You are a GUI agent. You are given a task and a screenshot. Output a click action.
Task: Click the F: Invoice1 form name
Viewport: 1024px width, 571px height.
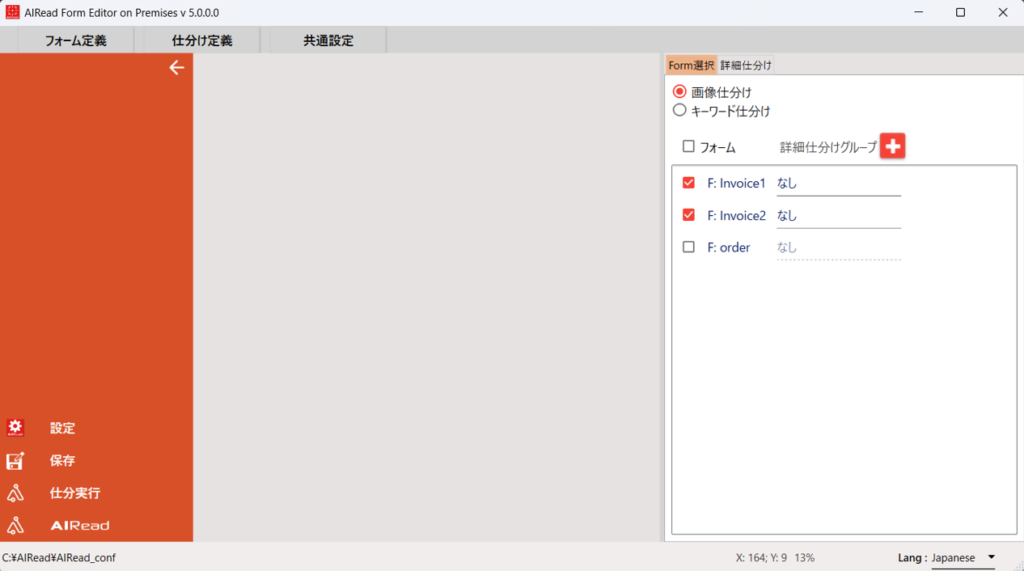pyautogui.click(x=736, y=184)
